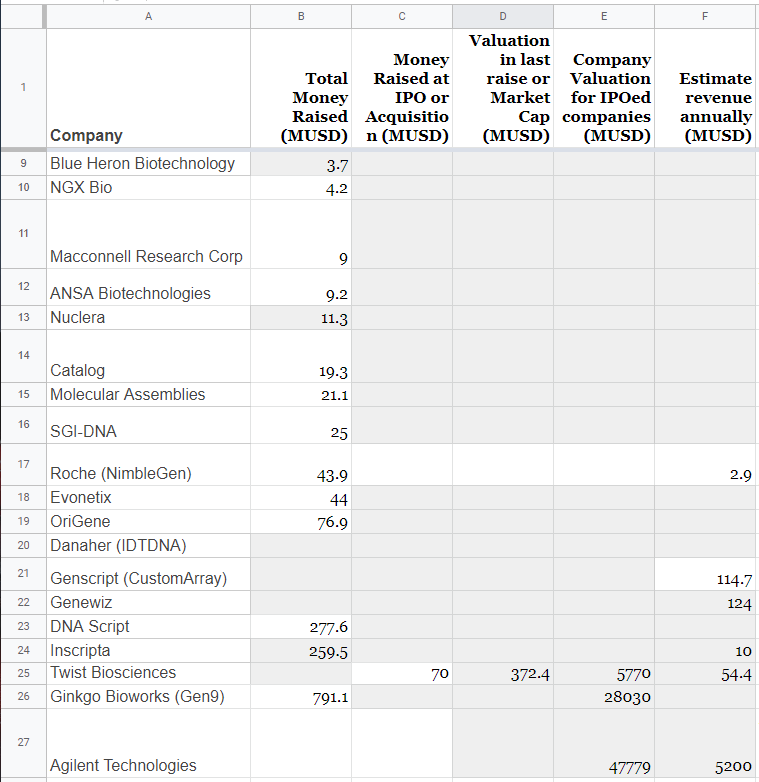Screen dimensions: 759x782
Task: Select column C header
Action: coord(402,16)
